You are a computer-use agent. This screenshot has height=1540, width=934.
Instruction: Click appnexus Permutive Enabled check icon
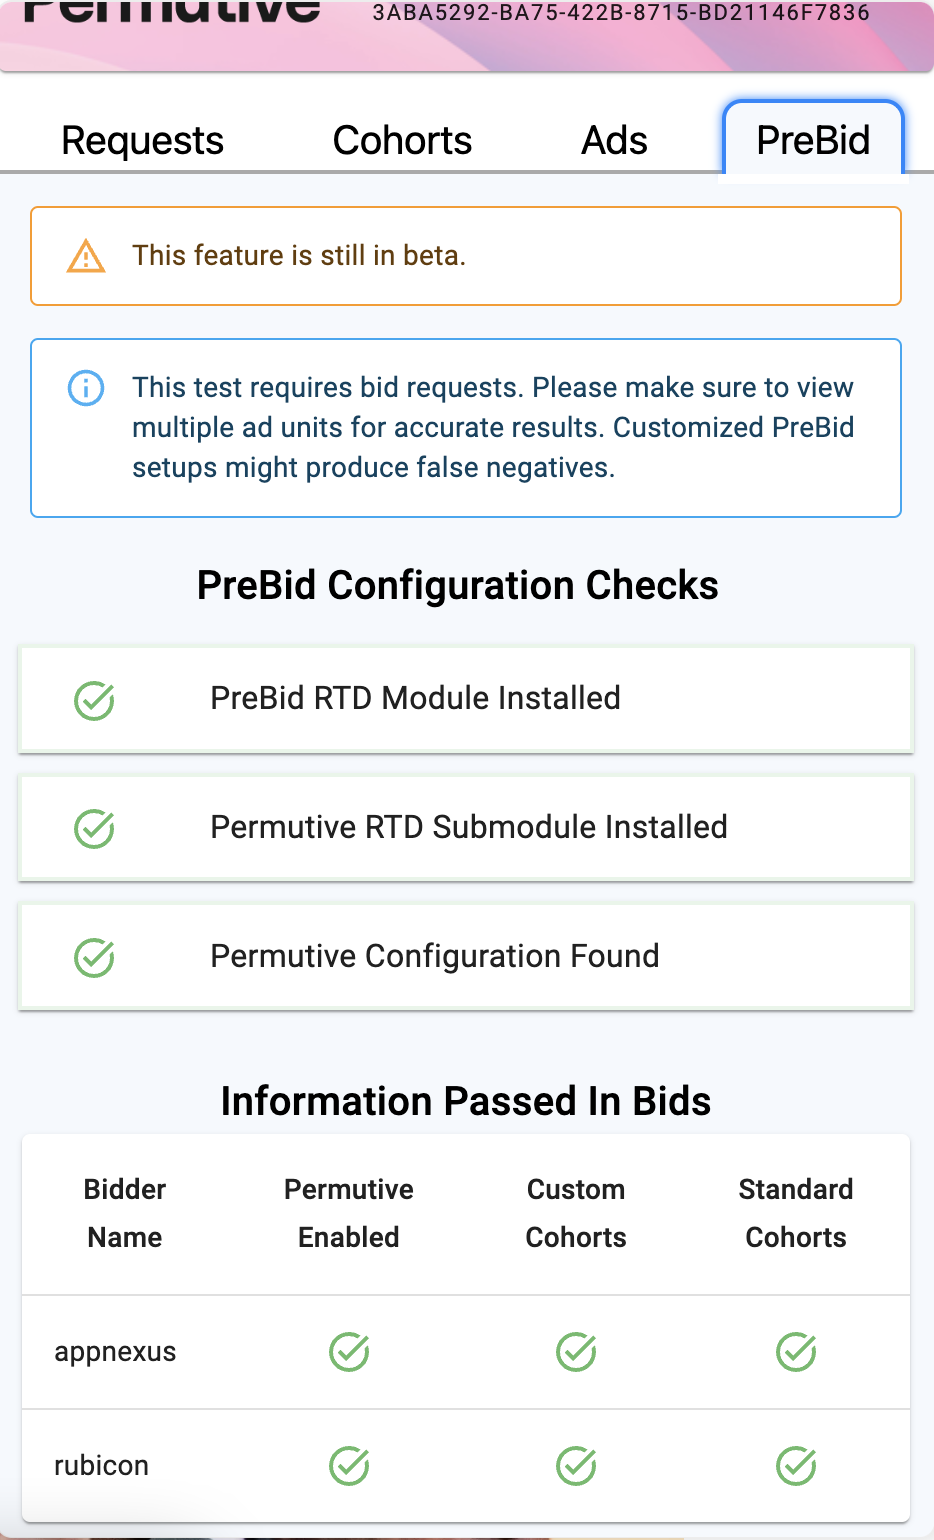click(x=349, y=1352)
